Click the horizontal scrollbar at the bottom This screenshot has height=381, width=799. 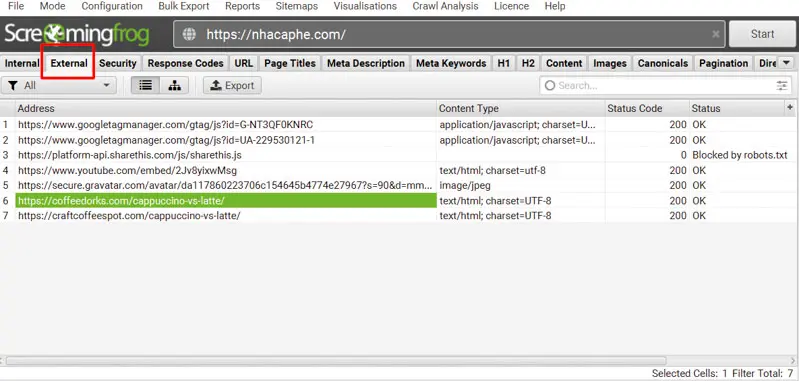pyautogui.click(x=336, y=361)
